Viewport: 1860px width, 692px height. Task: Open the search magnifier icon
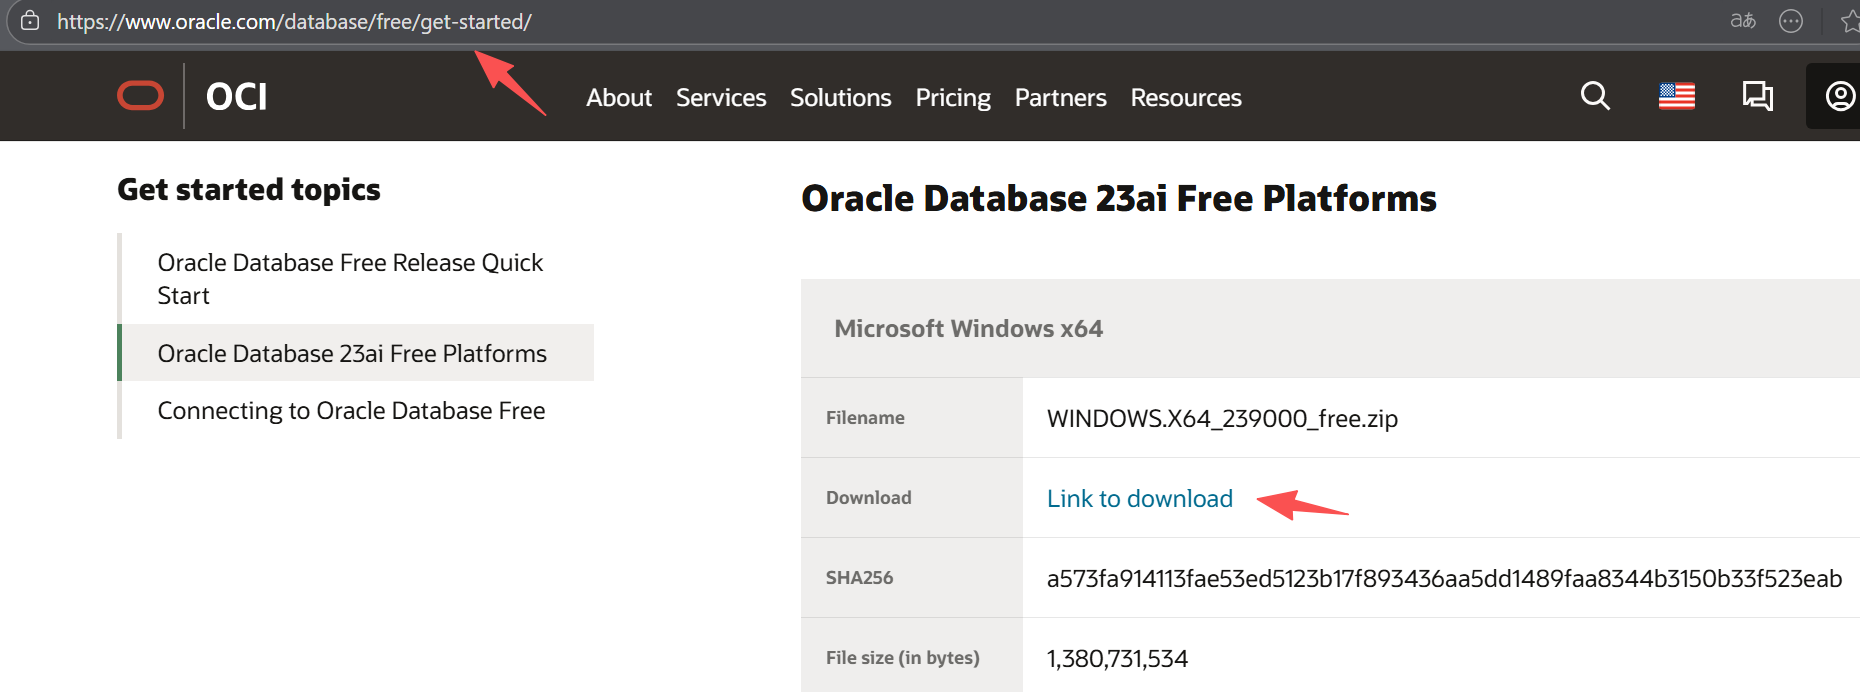tap(1595, 96)
